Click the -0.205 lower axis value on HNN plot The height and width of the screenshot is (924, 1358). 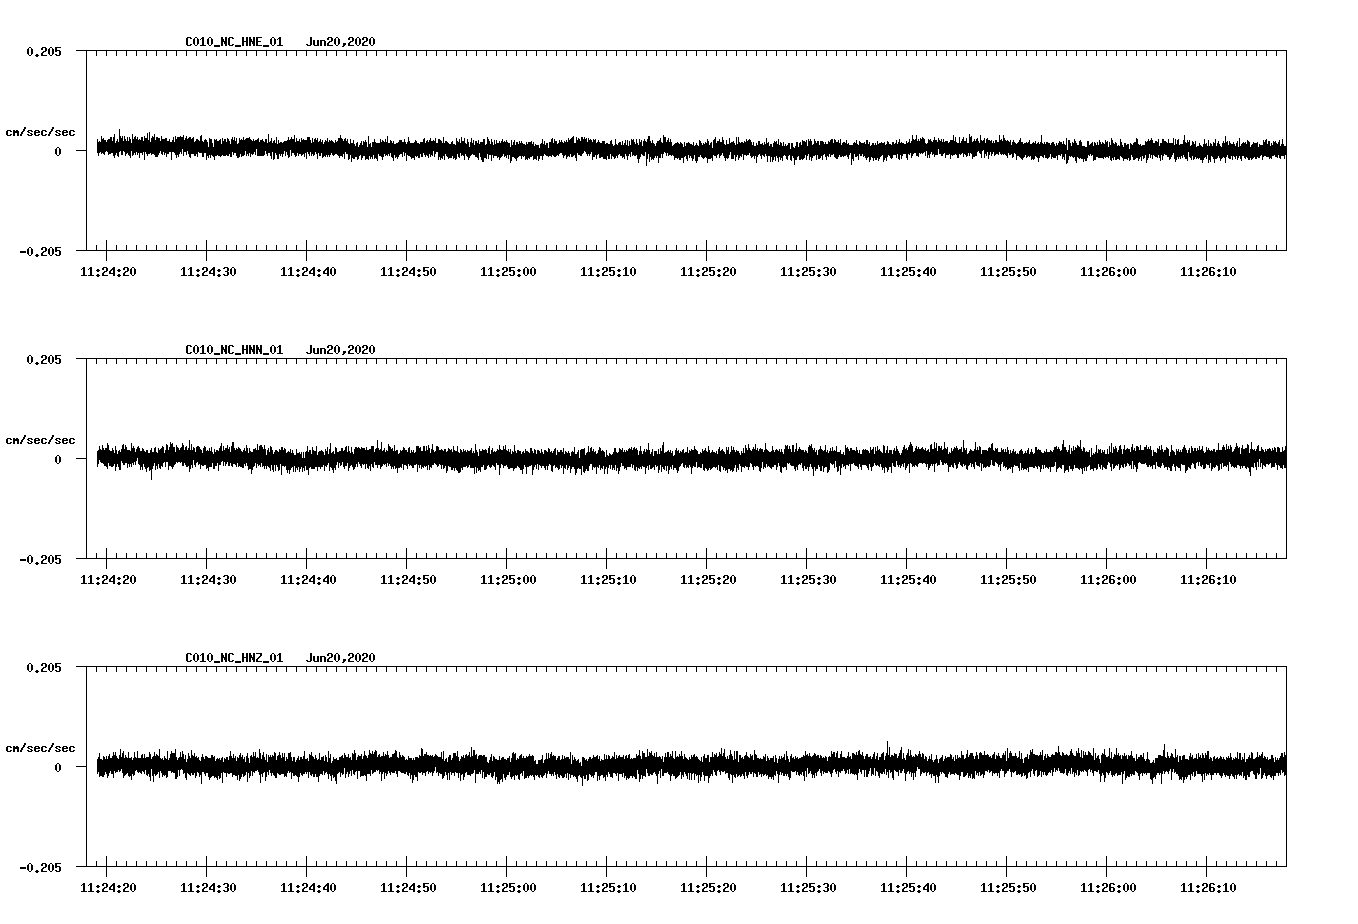click(x=40, y=559)
